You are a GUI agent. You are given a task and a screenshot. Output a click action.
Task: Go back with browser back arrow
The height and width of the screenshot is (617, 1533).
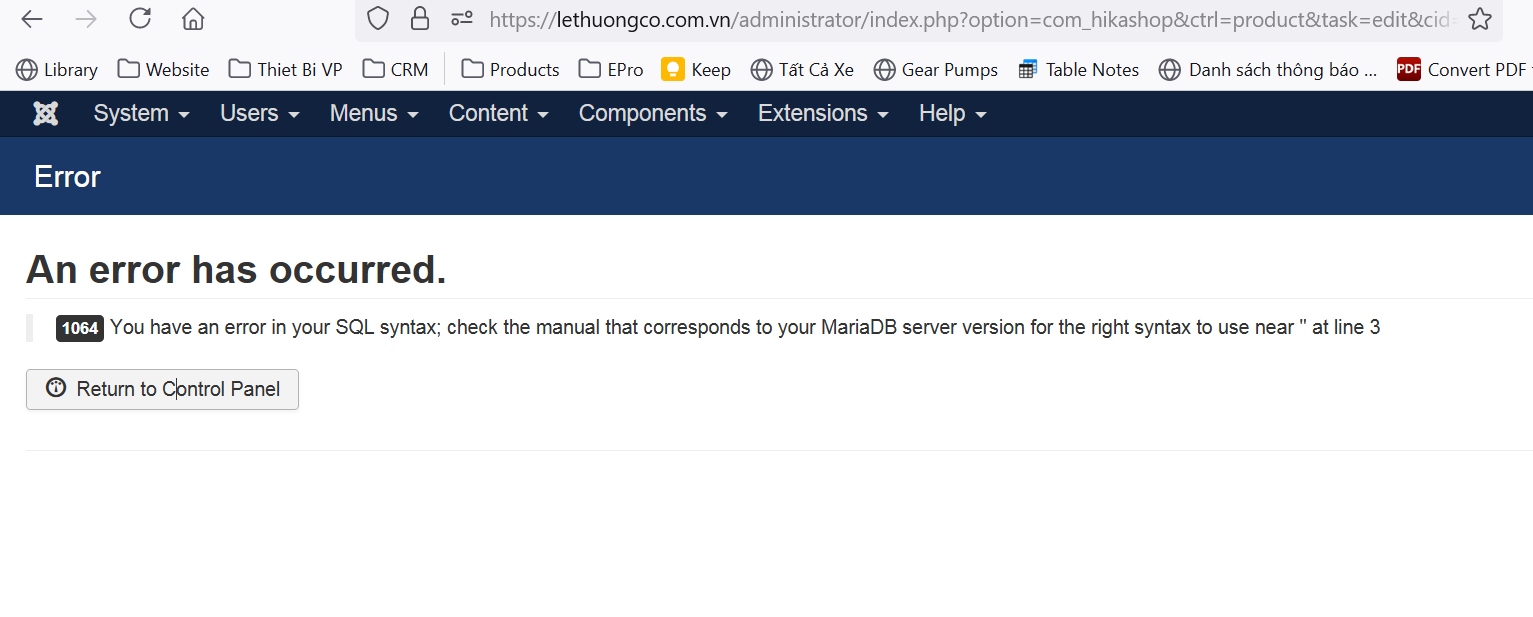(x=32, y=19)
